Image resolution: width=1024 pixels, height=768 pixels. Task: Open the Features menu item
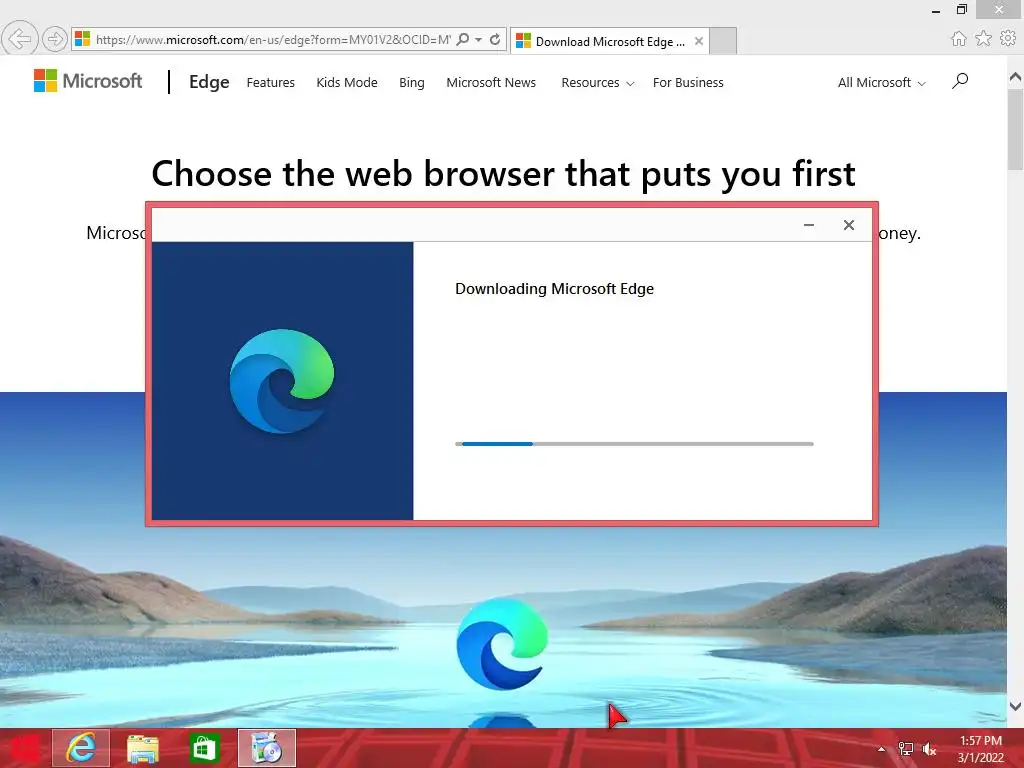[x=270, y=82]
